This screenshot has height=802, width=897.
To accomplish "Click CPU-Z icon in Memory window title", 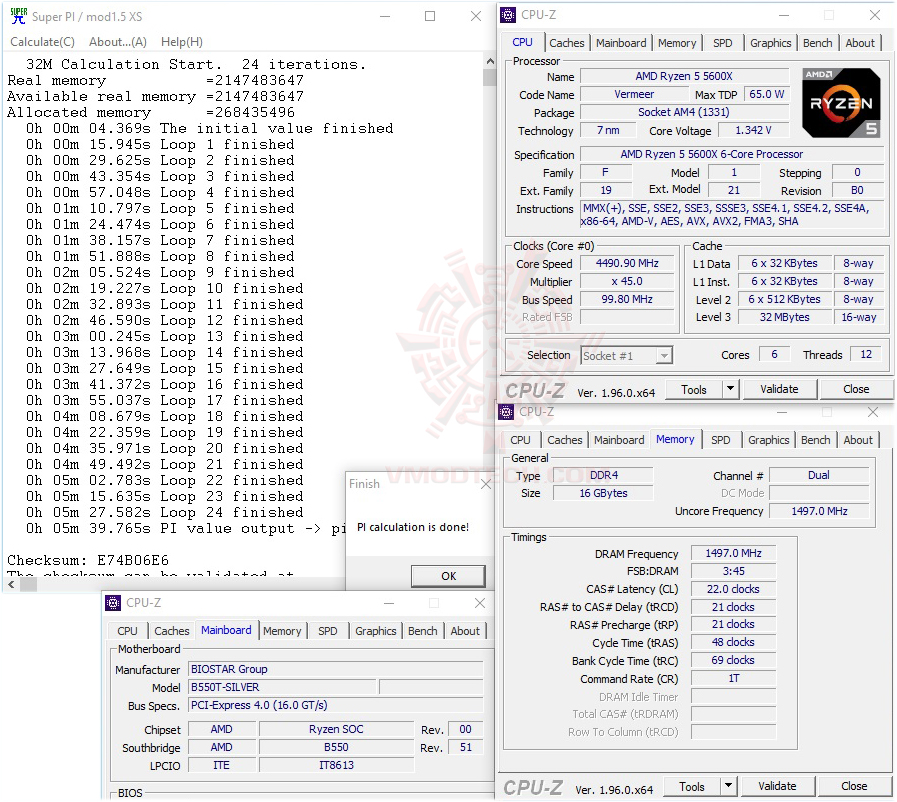I will (x=506, y=412).
